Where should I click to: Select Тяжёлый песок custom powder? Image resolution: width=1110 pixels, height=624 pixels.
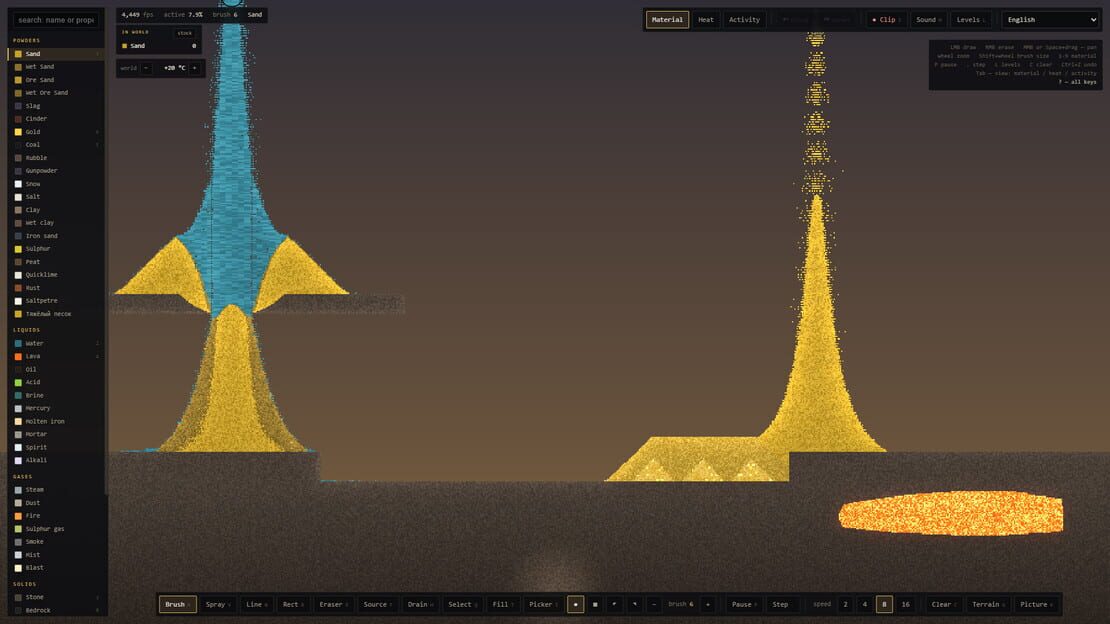click(x=56, y=314)
